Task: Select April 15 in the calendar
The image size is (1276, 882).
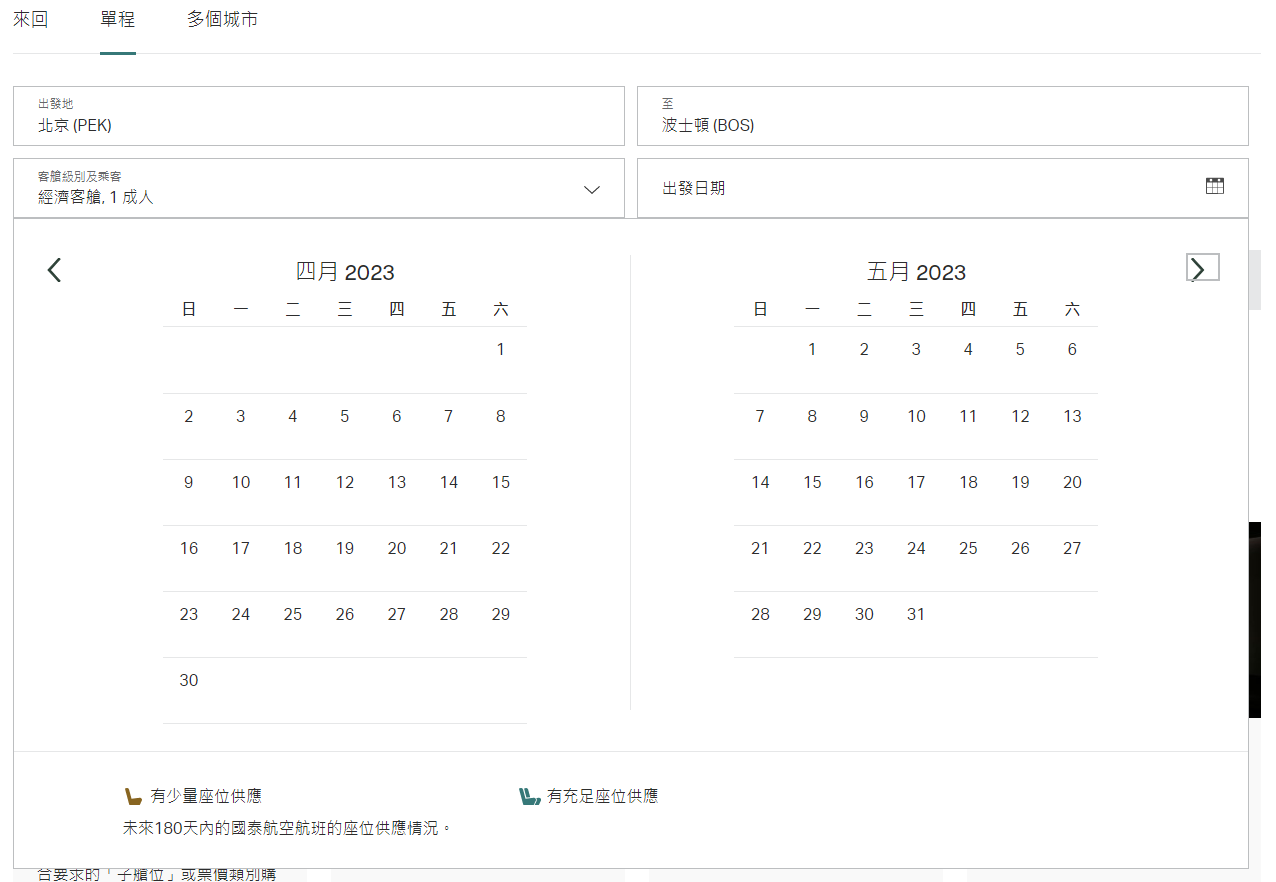Action: (x=501, y=483)
